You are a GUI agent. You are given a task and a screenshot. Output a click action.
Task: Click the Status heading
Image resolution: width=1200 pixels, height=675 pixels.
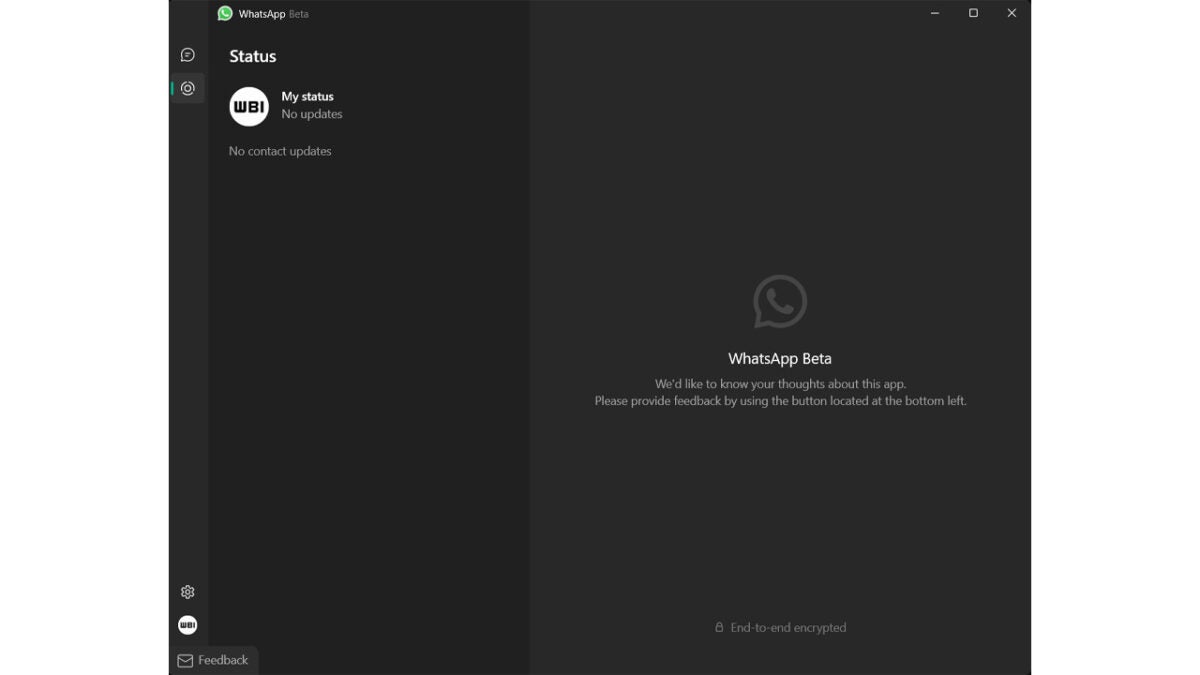tap(253, 56)
